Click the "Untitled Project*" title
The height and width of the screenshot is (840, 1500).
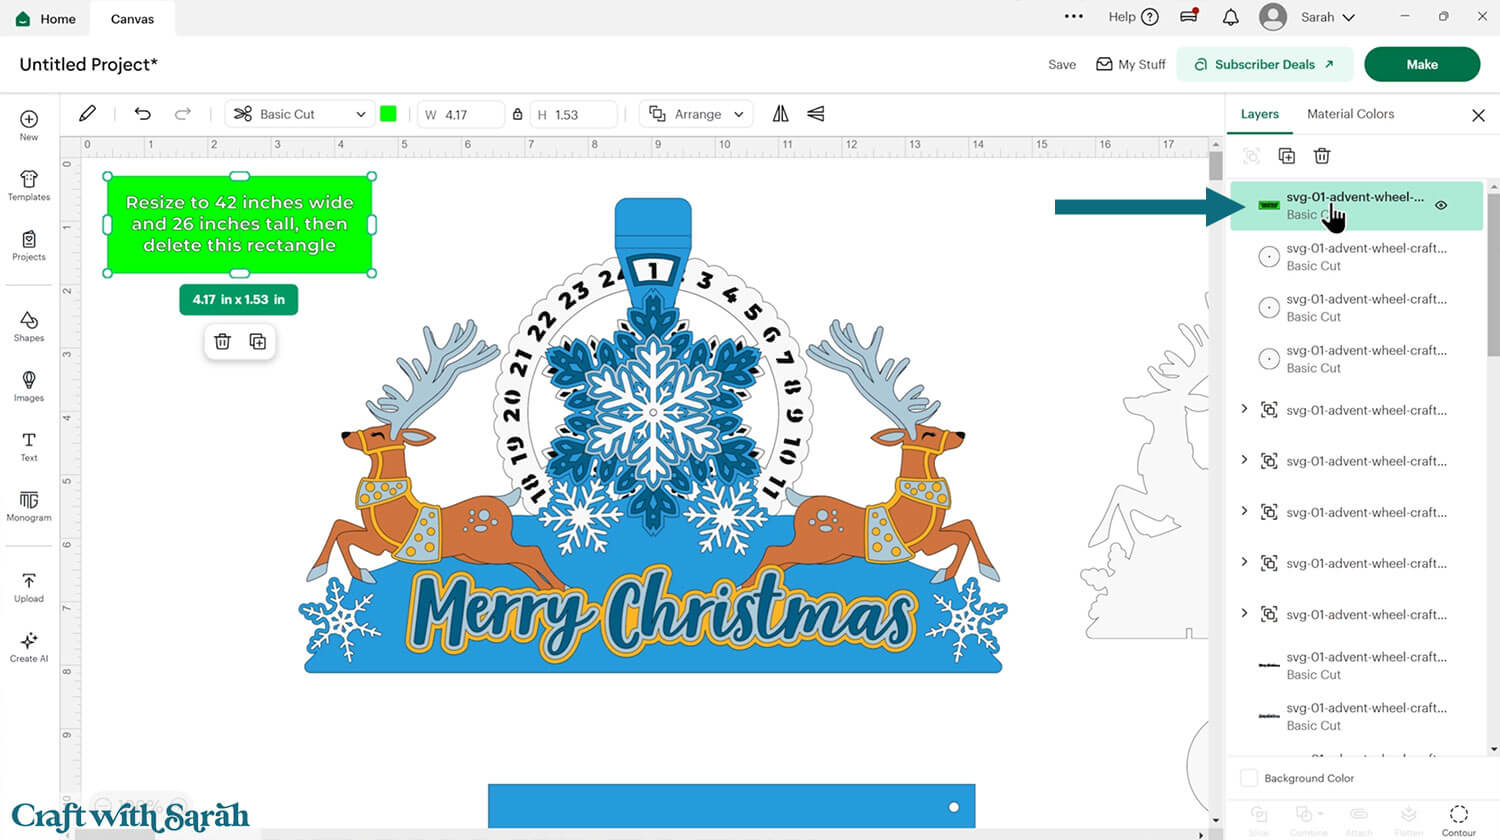pos(89,64)
